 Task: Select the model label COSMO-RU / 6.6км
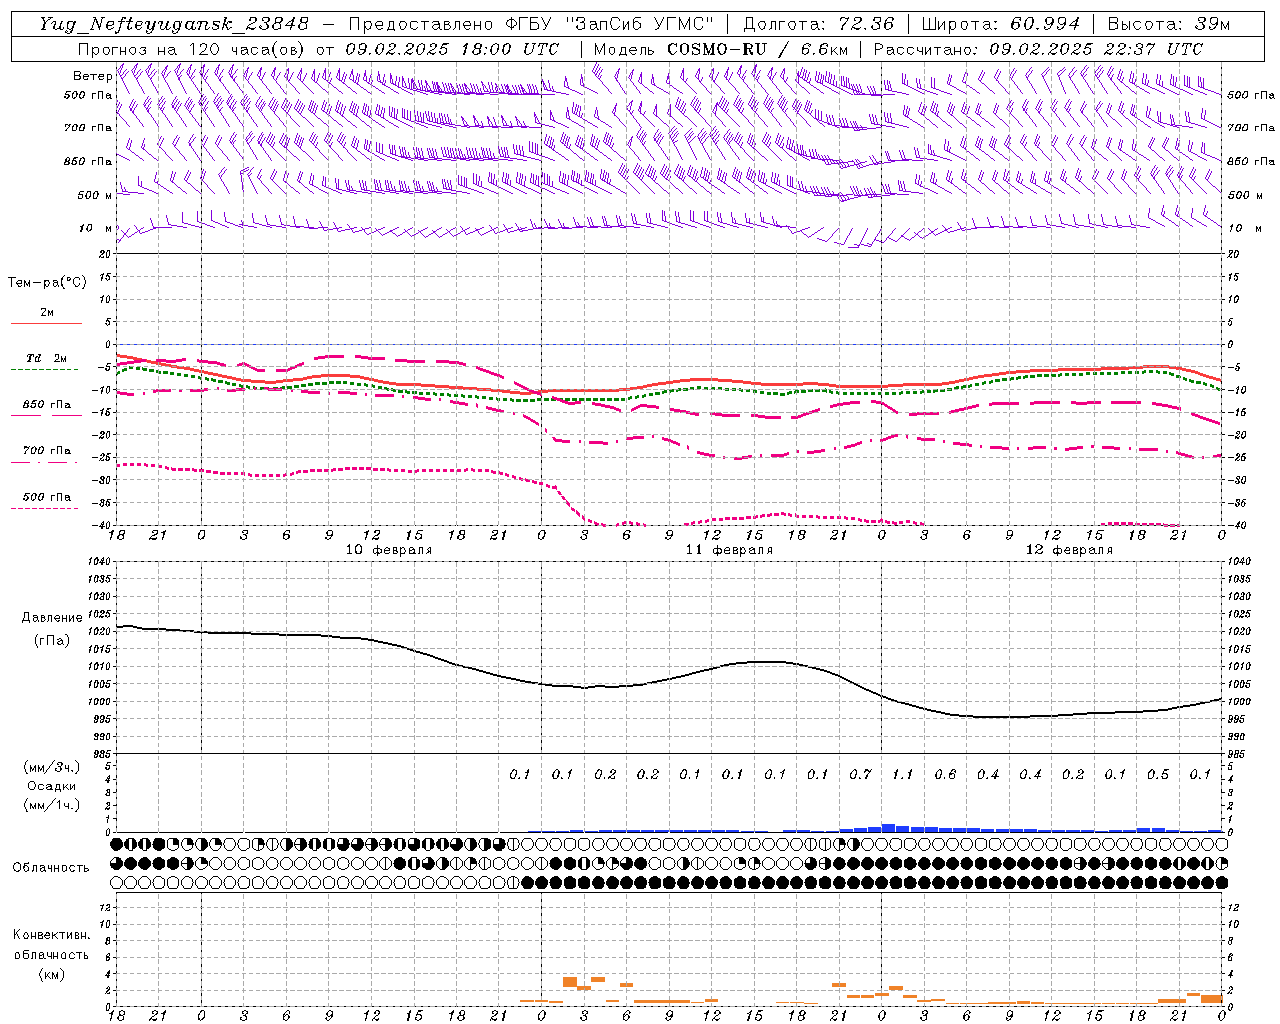pos(758,49)
